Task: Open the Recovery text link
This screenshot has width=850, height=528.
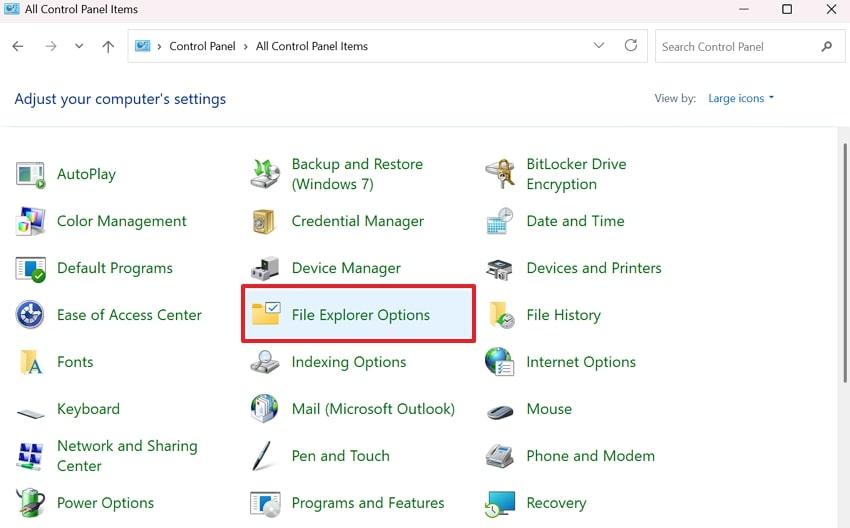Action: click(x=556, y=503)
